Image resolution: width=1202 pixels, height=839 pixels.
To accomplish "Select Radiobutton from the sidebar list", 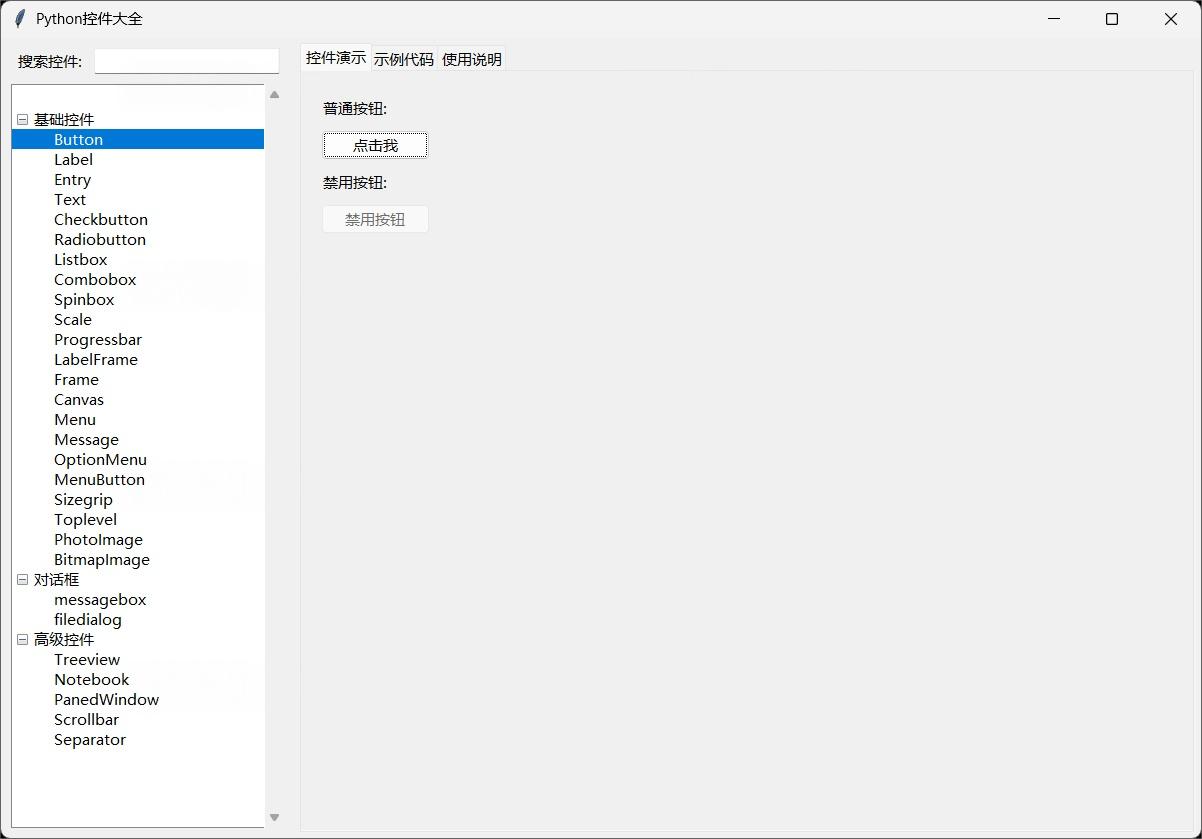I will pyautogui.click(x=100, y=239).
